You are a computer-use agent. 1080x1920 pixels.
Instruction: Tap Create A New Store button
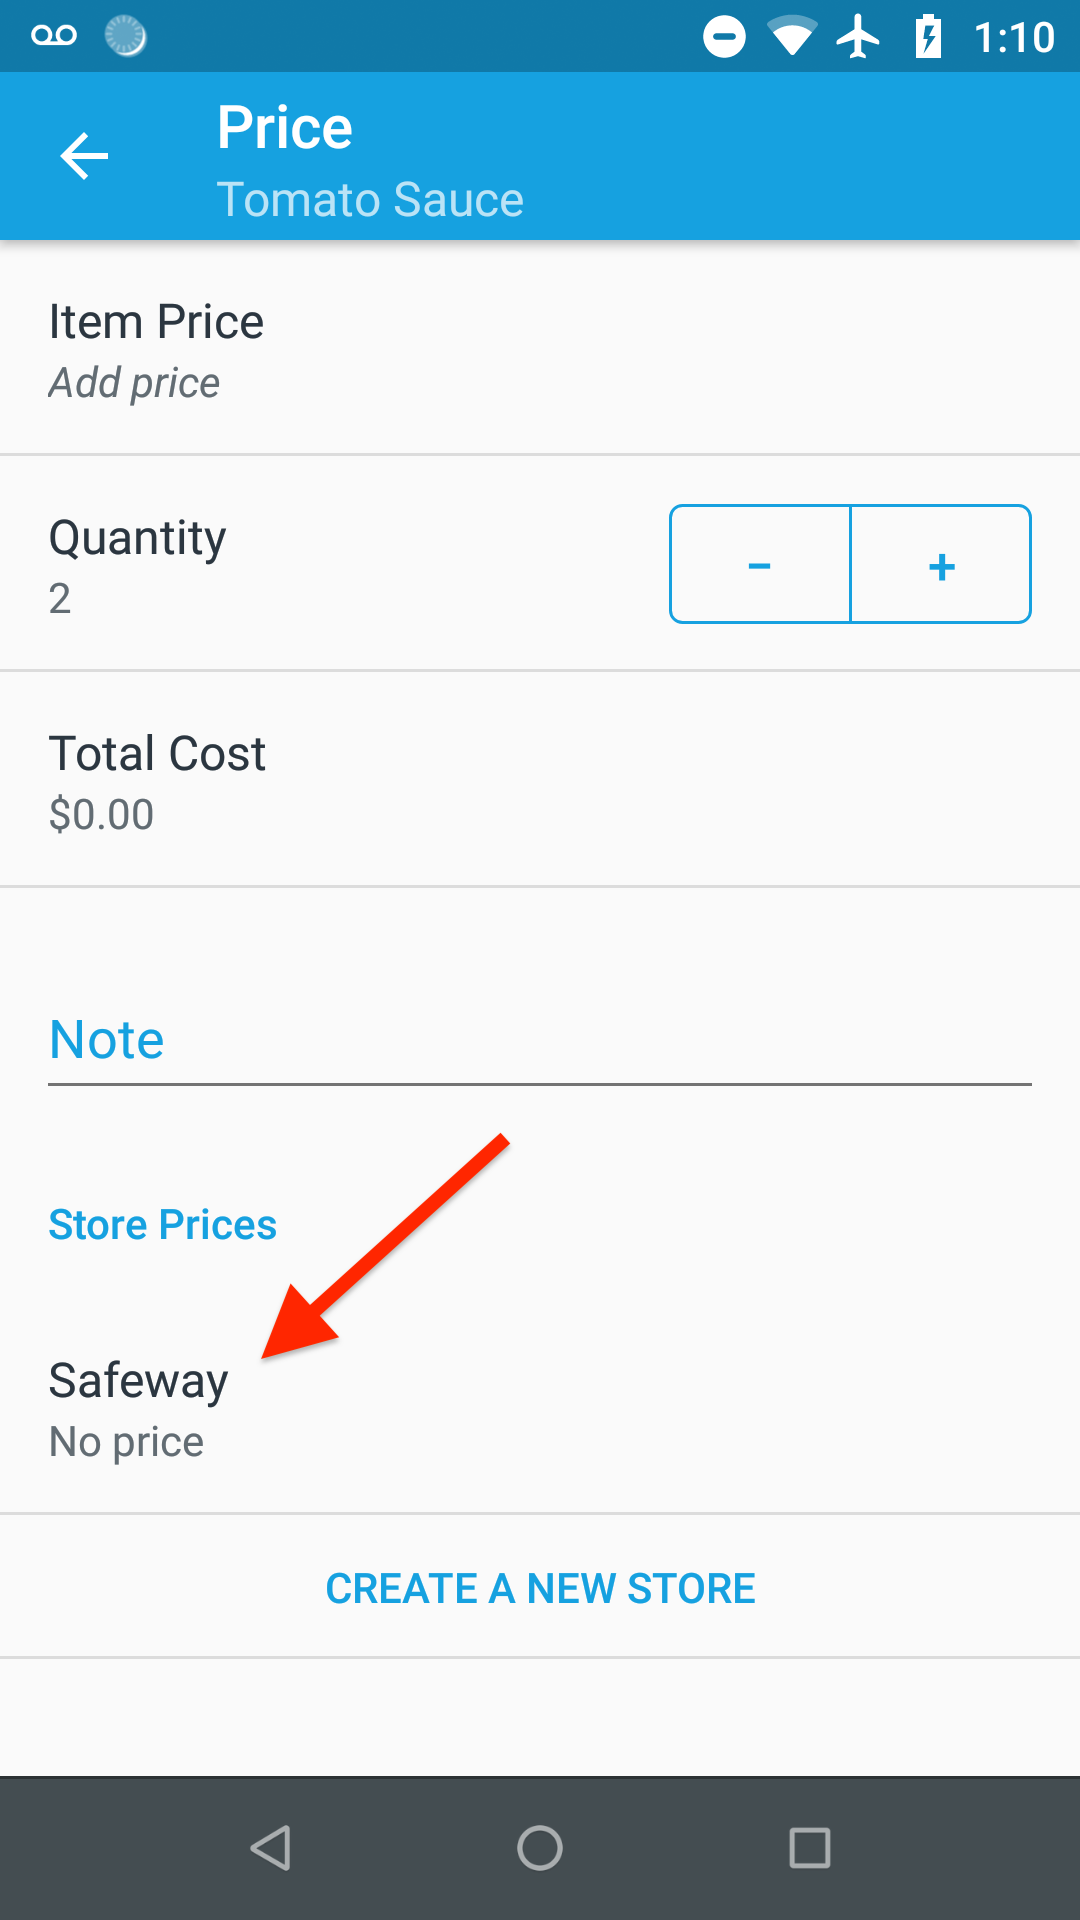click(x=540, y=1588)
